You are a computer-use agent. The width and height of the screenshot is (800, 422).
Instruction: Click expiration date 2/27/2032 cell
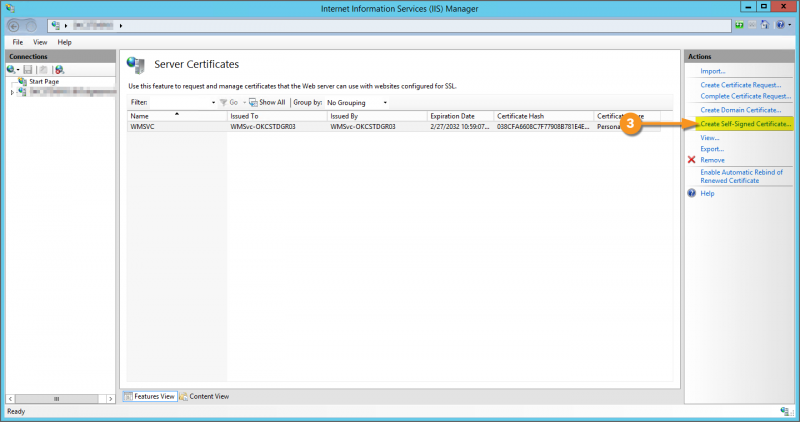460,127
